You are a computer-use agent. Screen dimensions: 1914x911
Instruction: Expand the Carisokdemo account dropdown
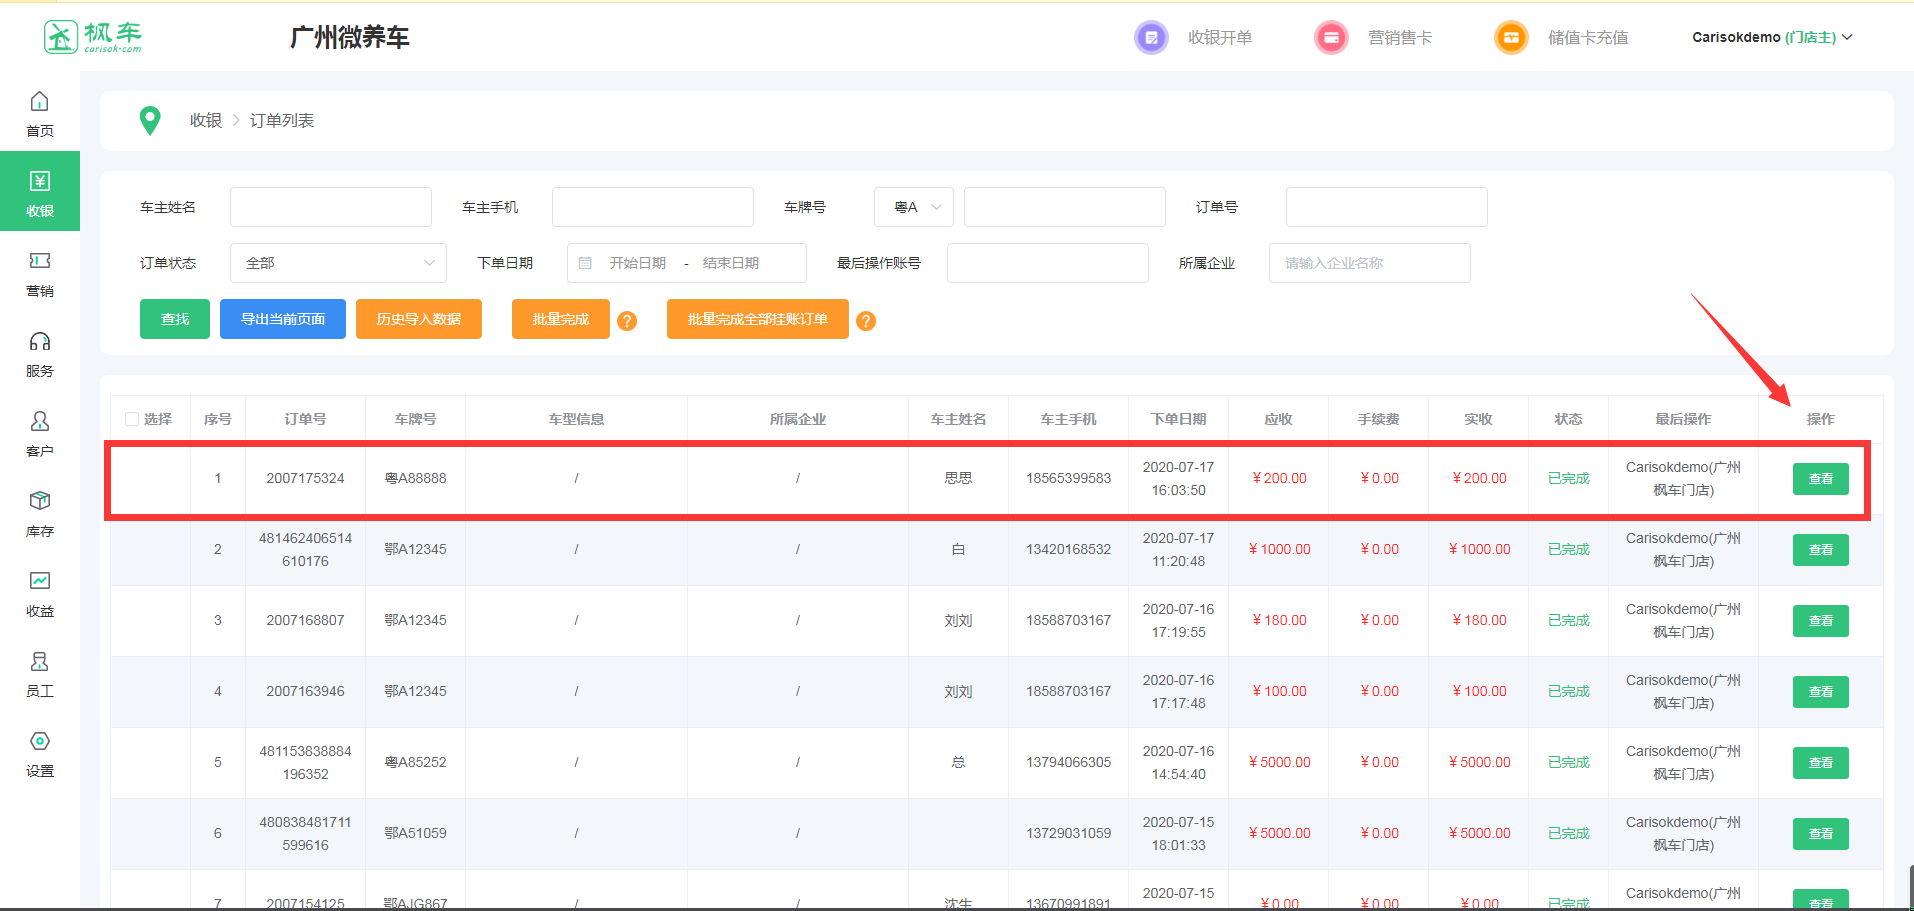coord(1772,37)
